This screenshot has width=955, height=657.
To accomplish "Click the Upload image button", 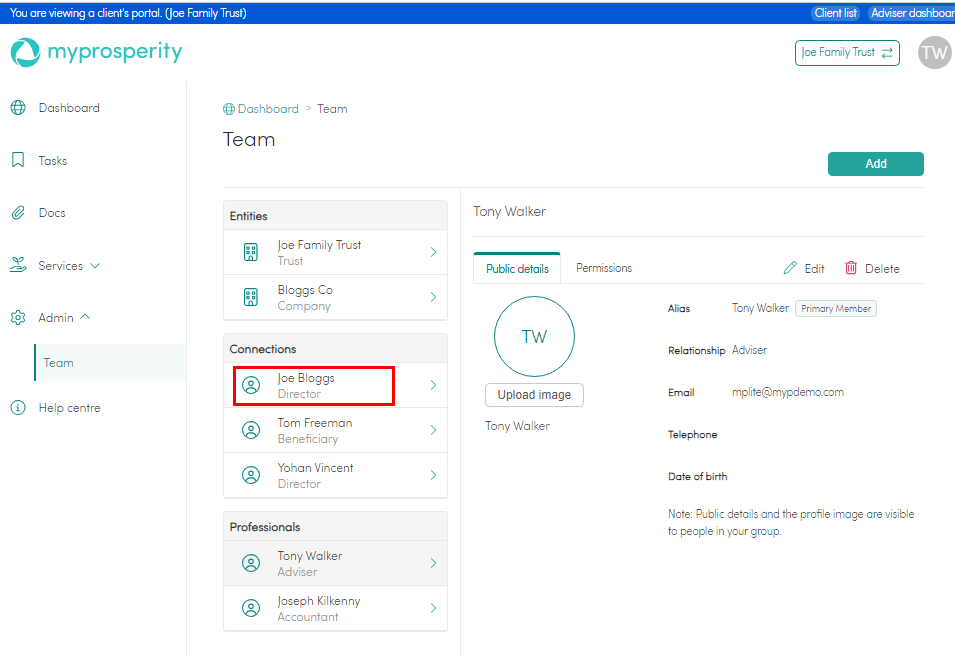I will pyautogui.click(x=534, y=395).
